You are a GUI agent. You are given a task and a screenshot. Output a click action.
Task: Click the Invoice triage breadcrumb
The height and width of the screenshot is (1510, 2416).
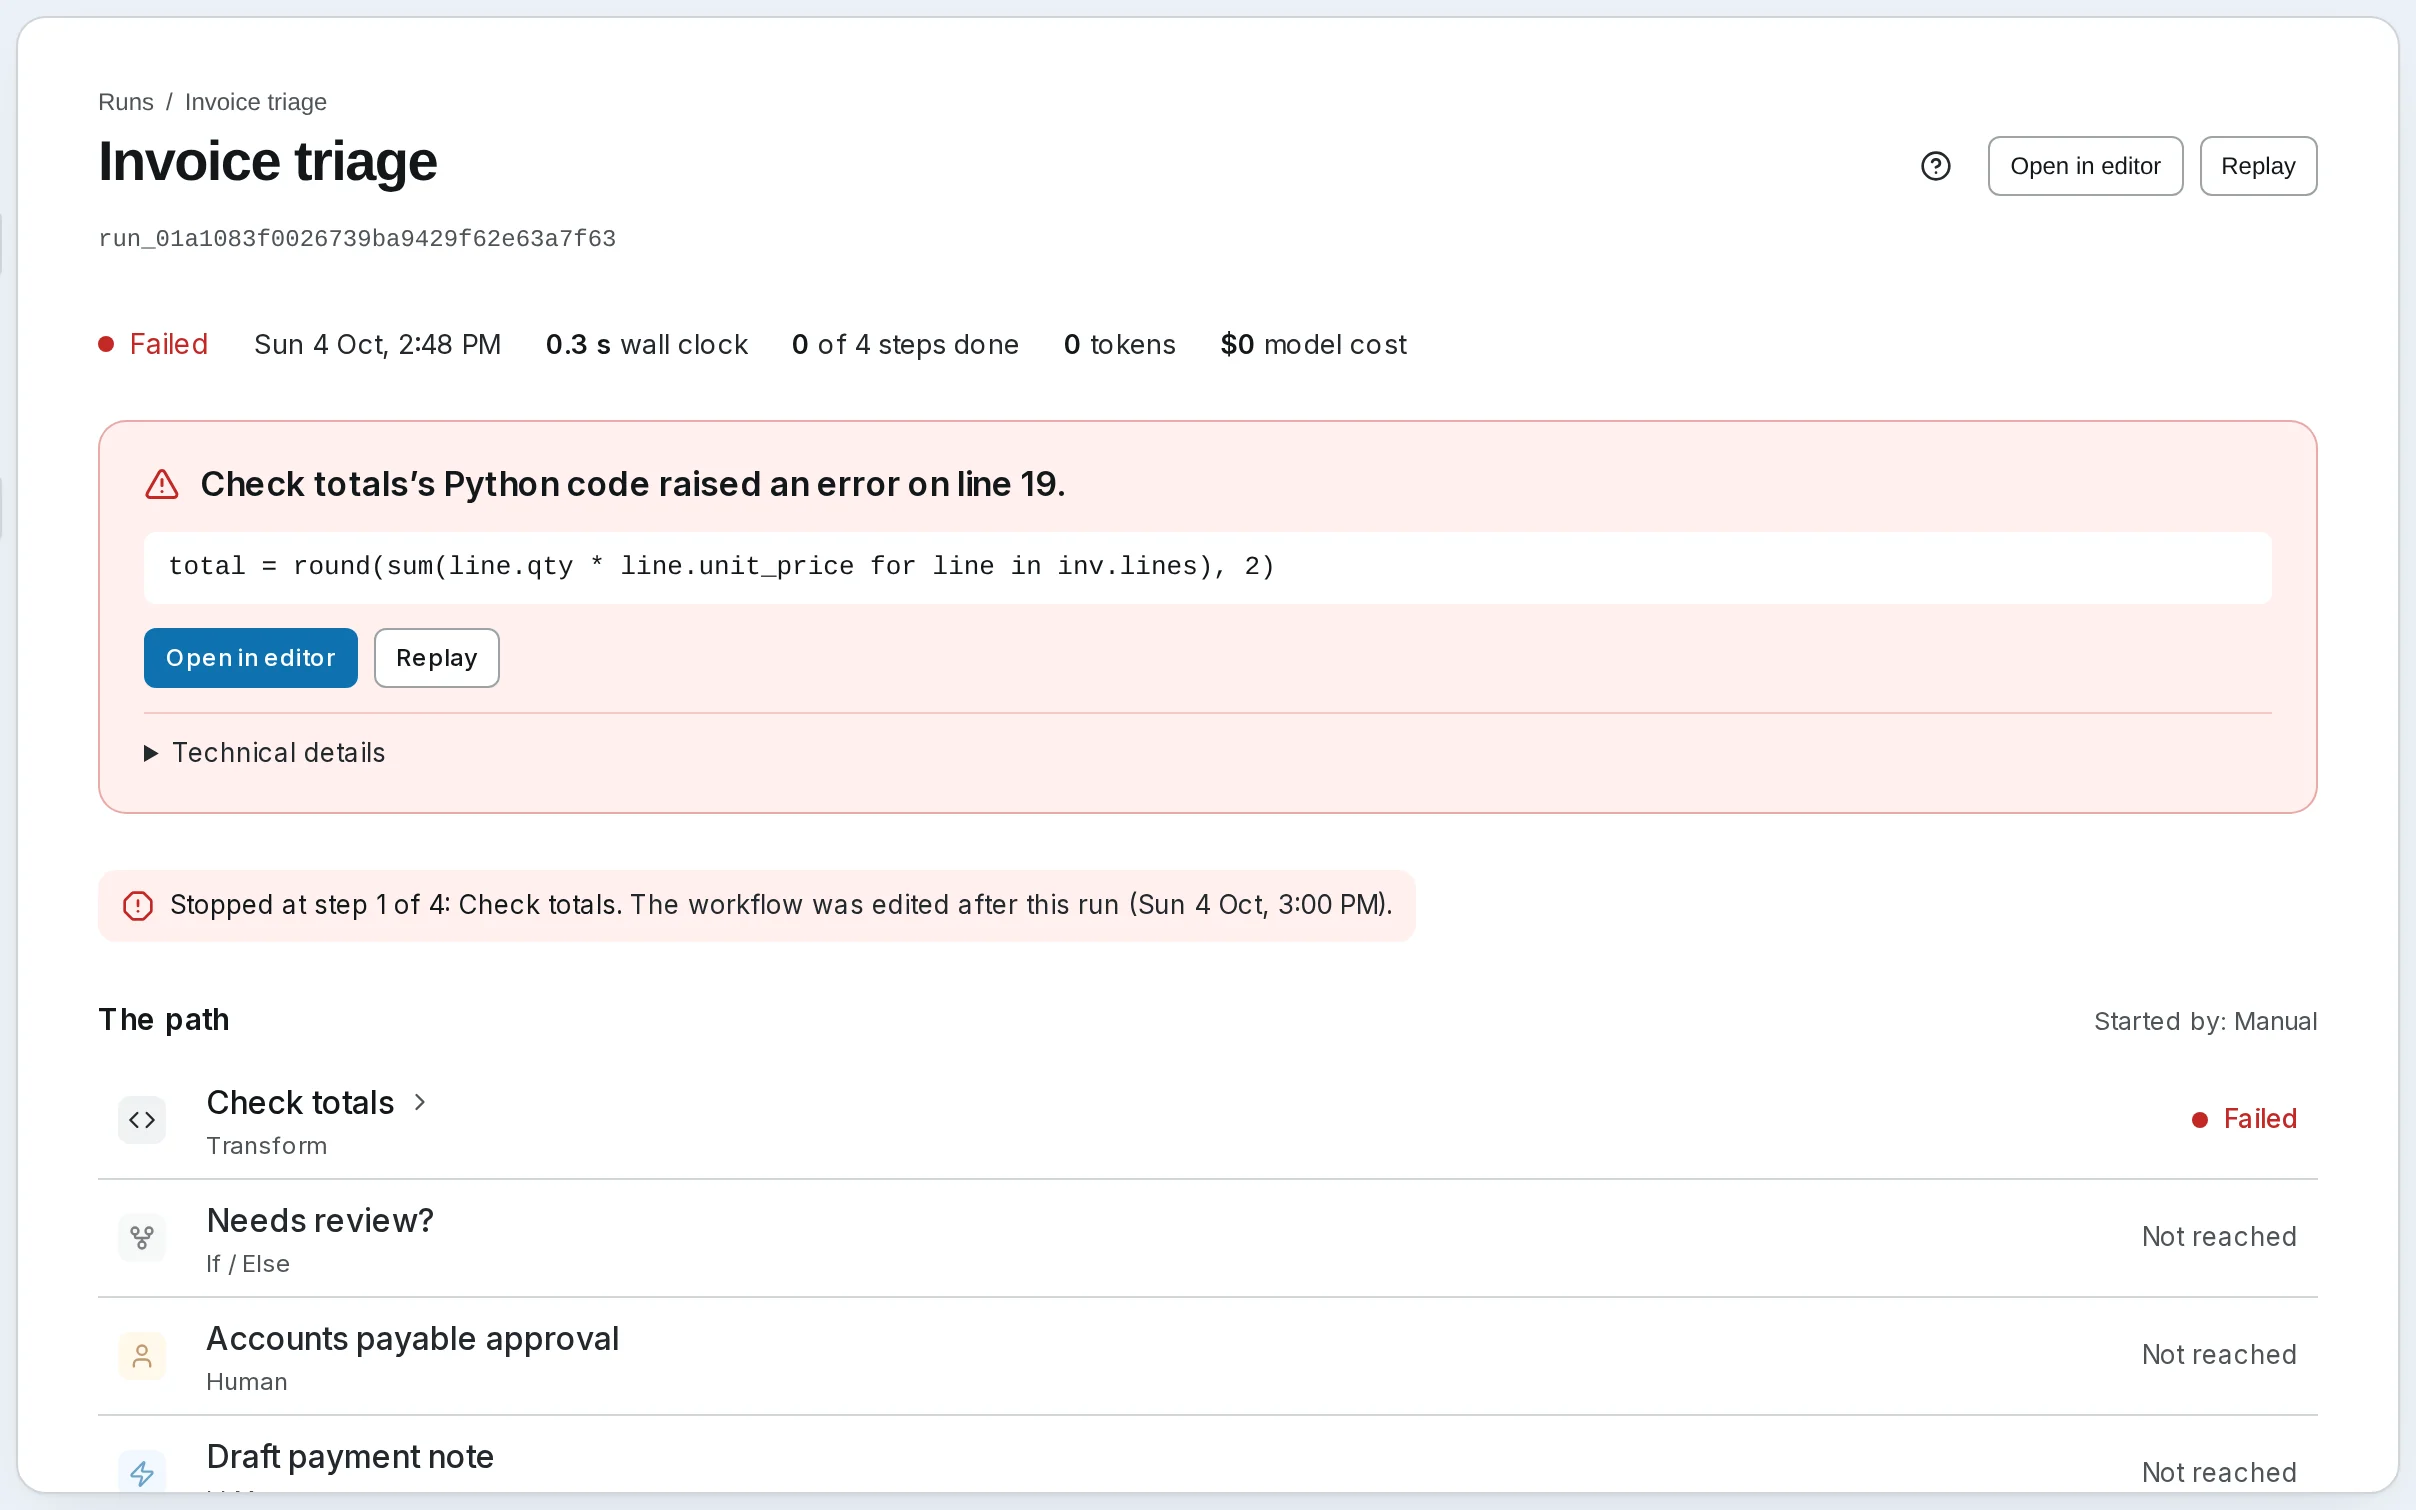point(256,102)
